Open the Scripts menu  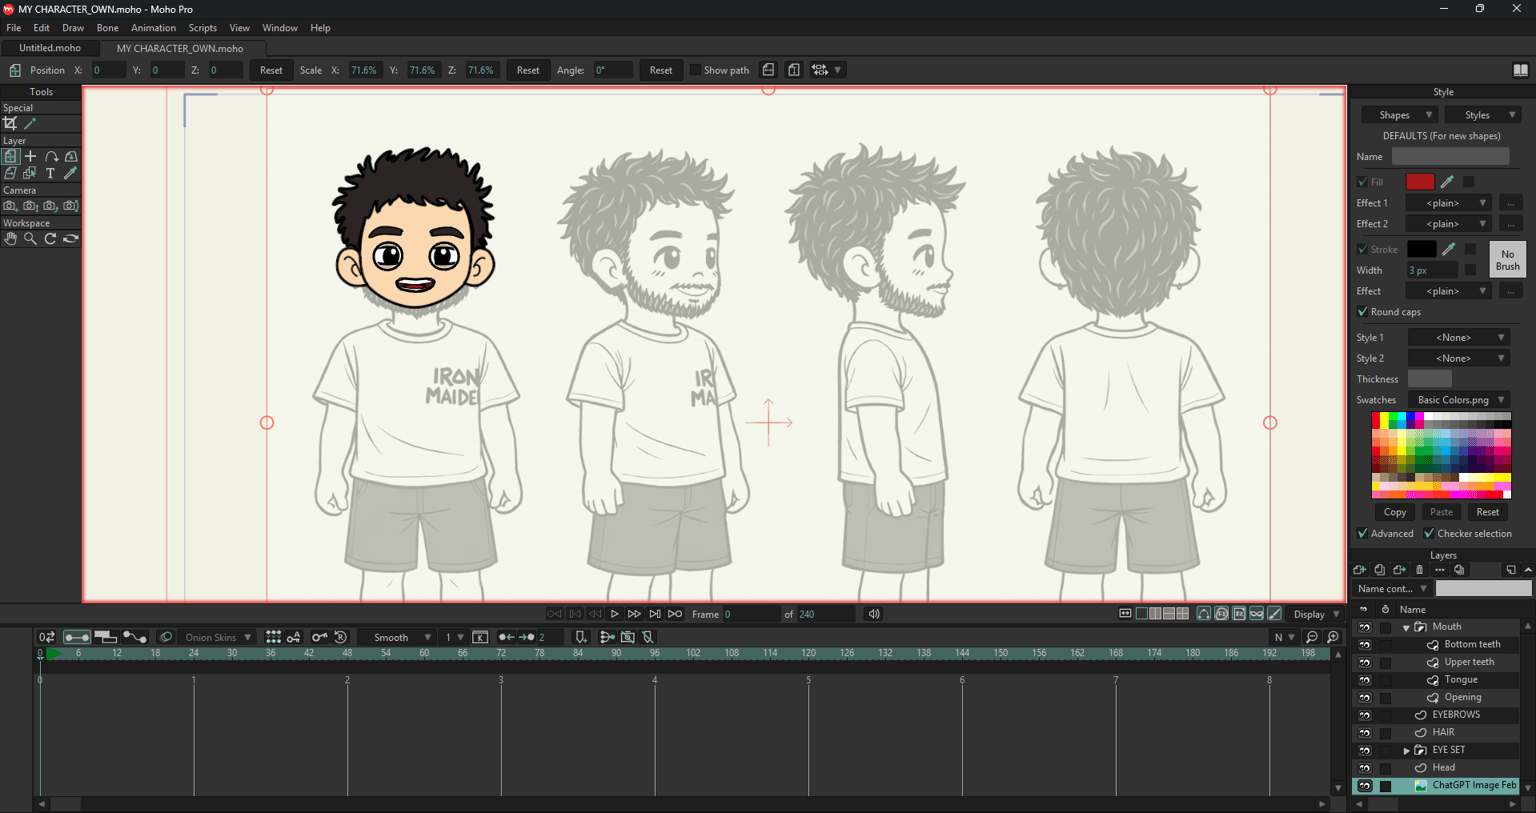[x=202, y=28]
